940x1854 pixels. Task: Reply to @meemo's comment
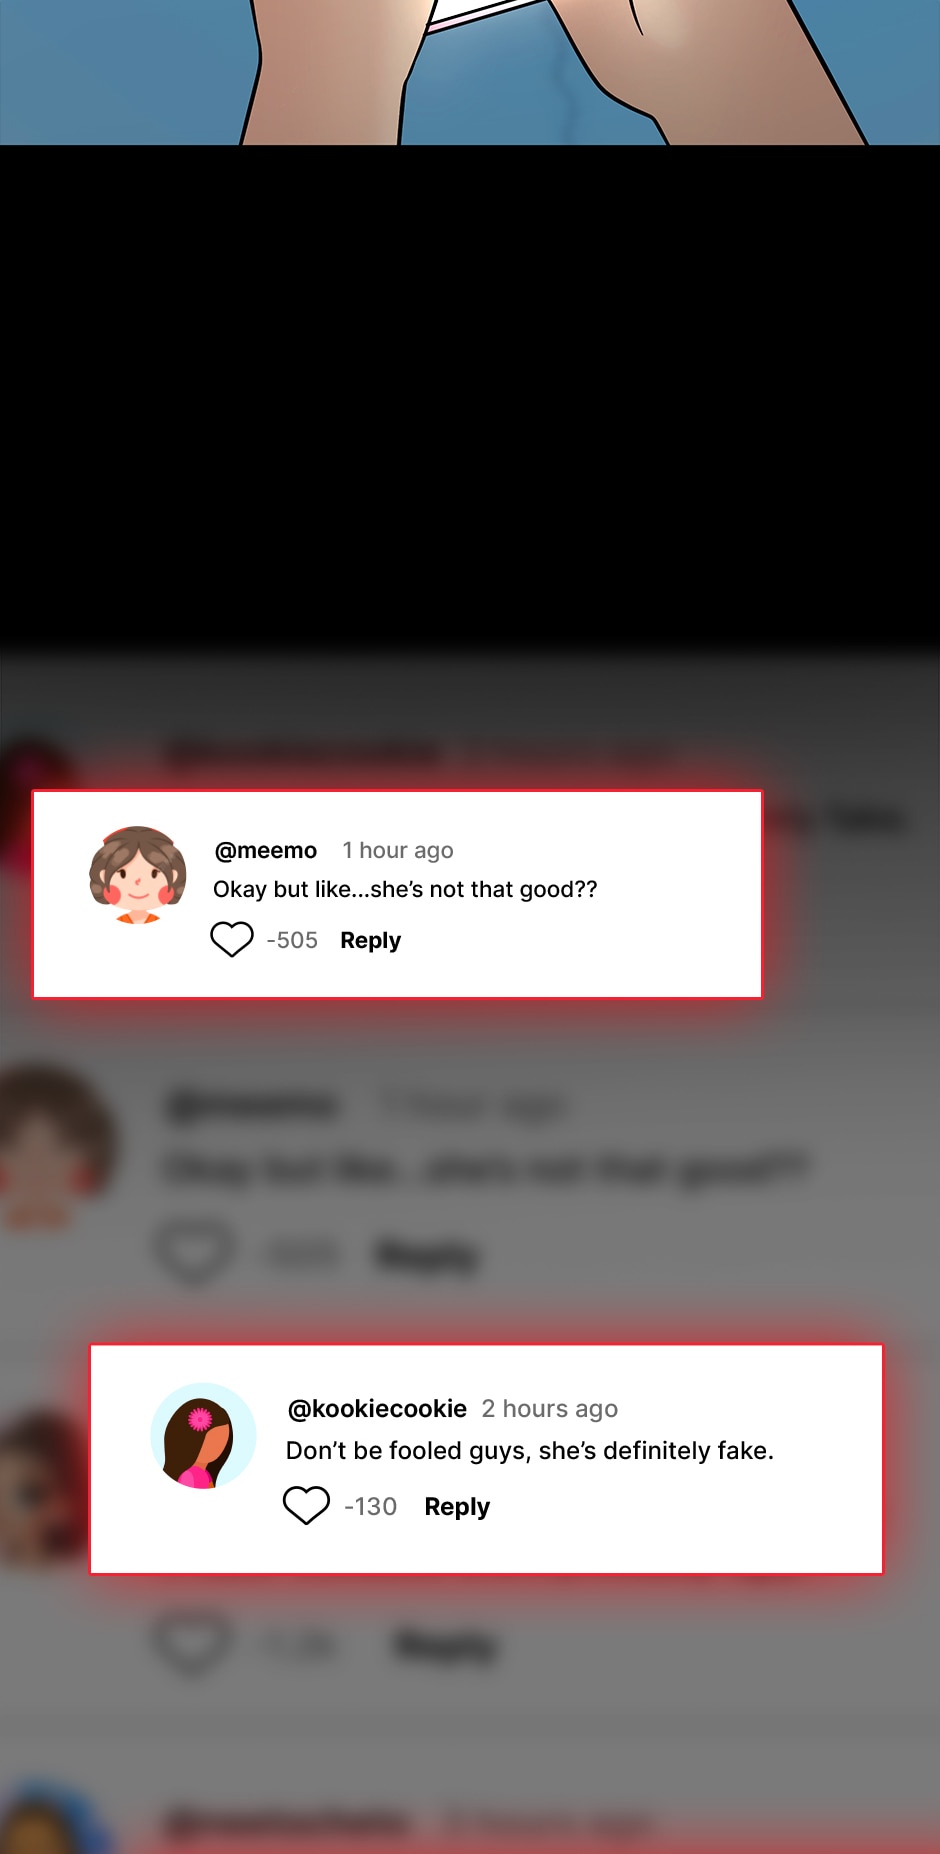click(x=370, y=940)
